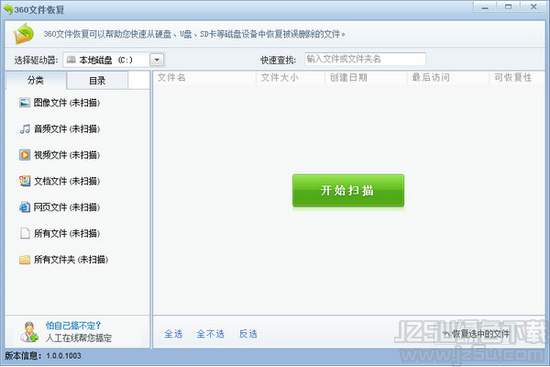Screen dimensions: 550x367
Task: Sort by the 文件大小 column header
Action: 291,78
